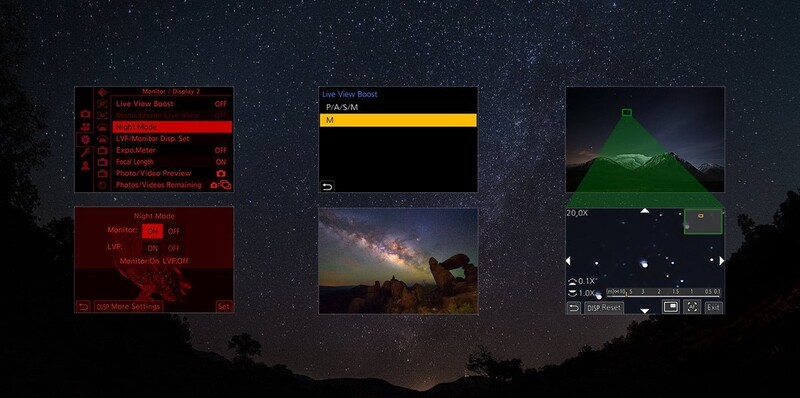Open the wrench Setup menu tab
The height and width of the screenshot is (398, 800).
[x=85, y=152]
